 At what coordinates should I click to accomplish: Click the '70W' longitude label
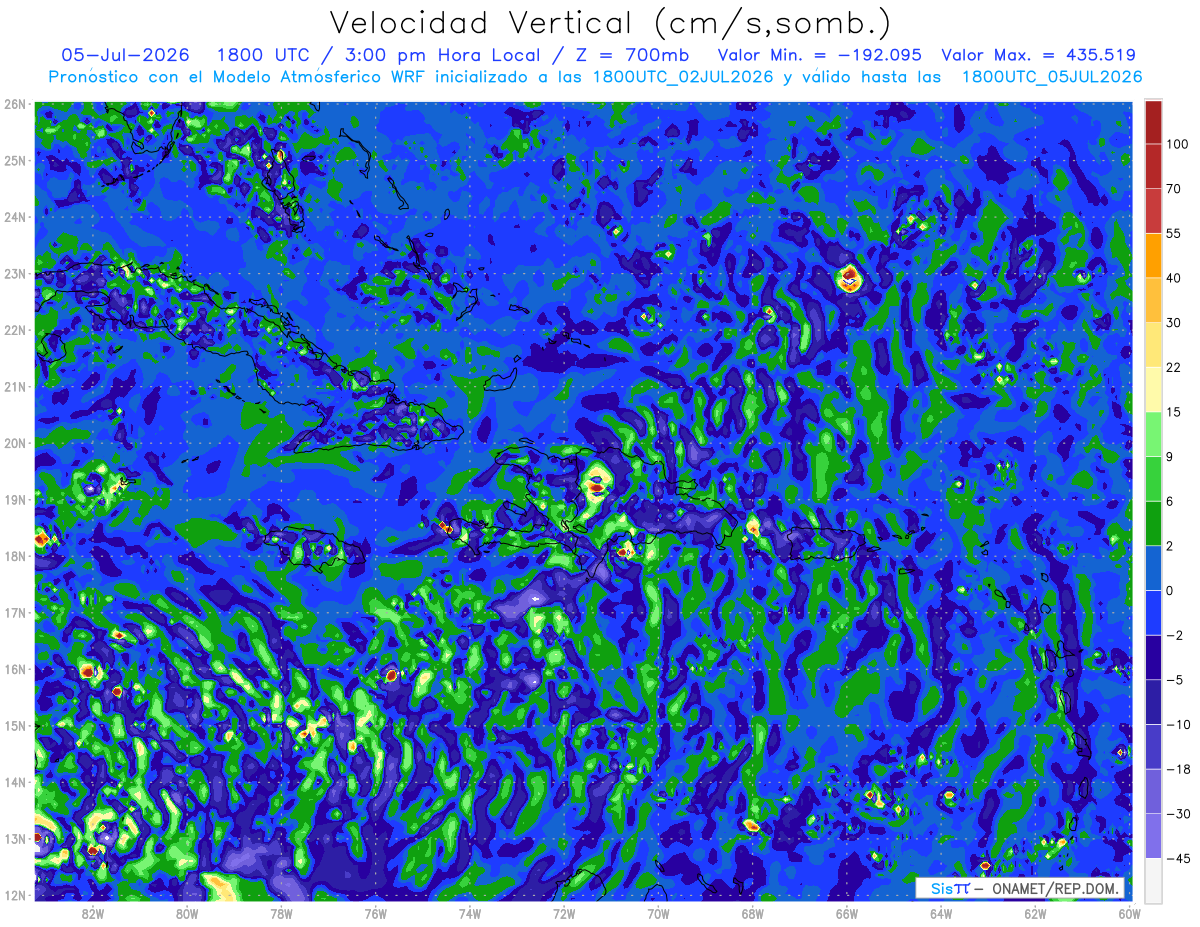(658, 914)
